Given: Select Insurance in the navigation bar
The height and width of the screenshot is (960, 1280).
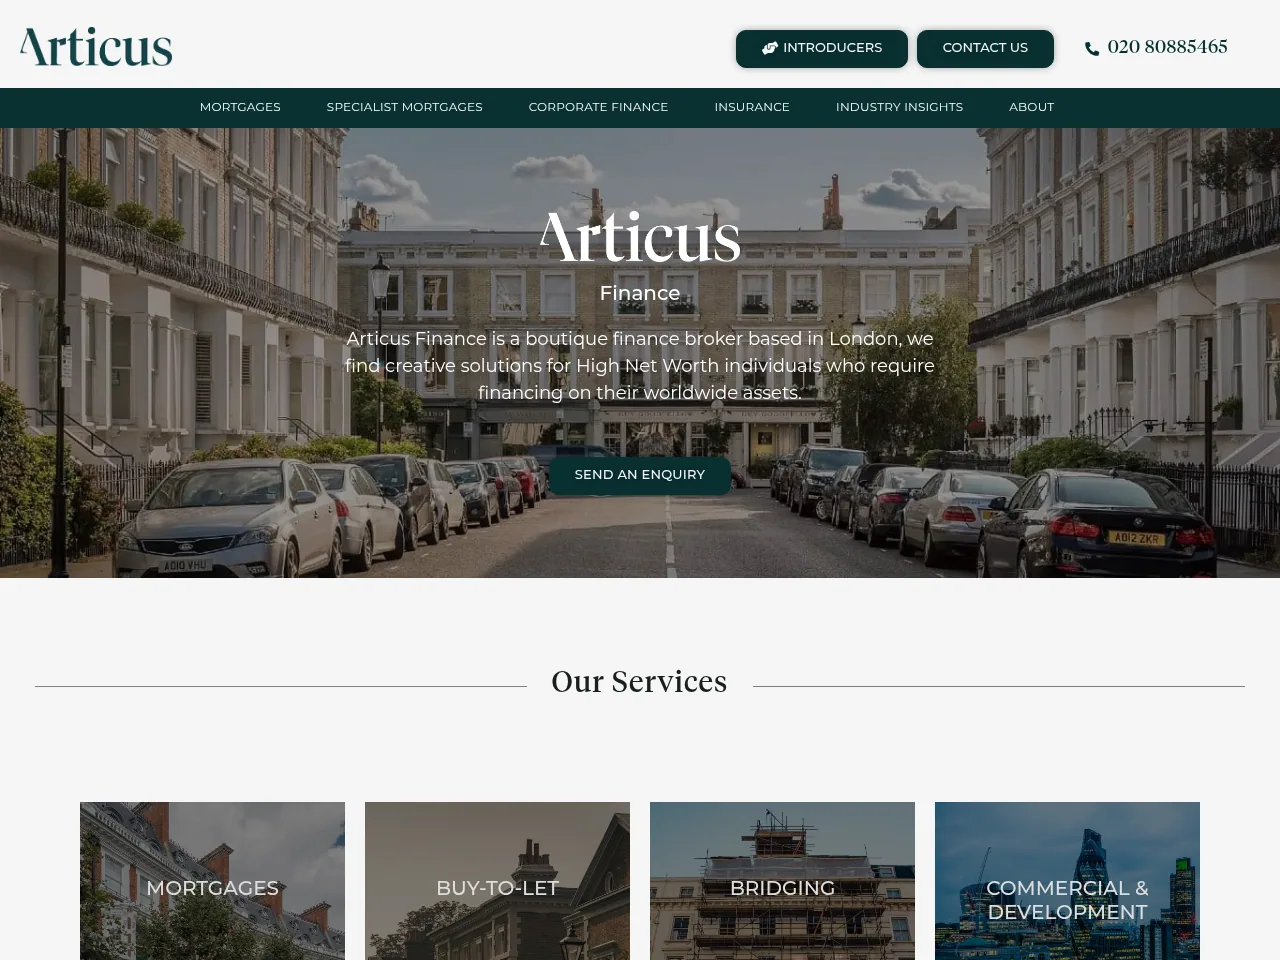Looking at the screenshot, I should click(x=751, y=107).
